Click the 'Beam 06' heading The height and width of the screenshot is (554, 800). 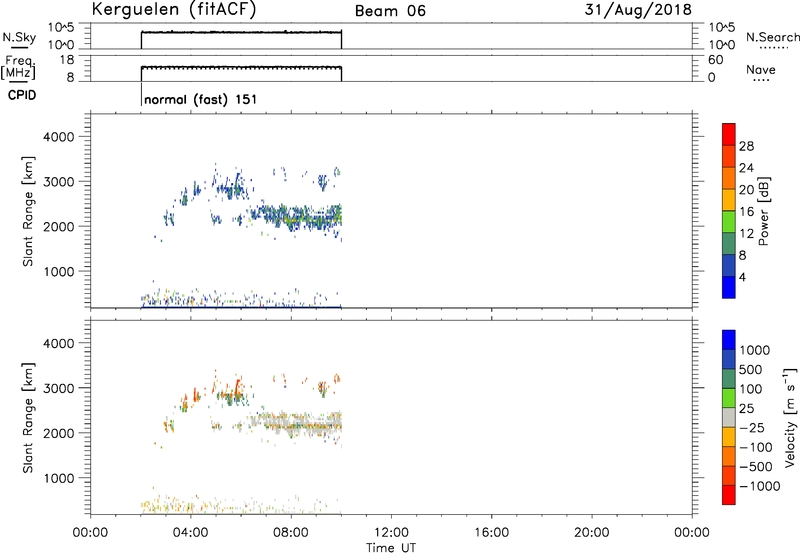click(390, 11)
